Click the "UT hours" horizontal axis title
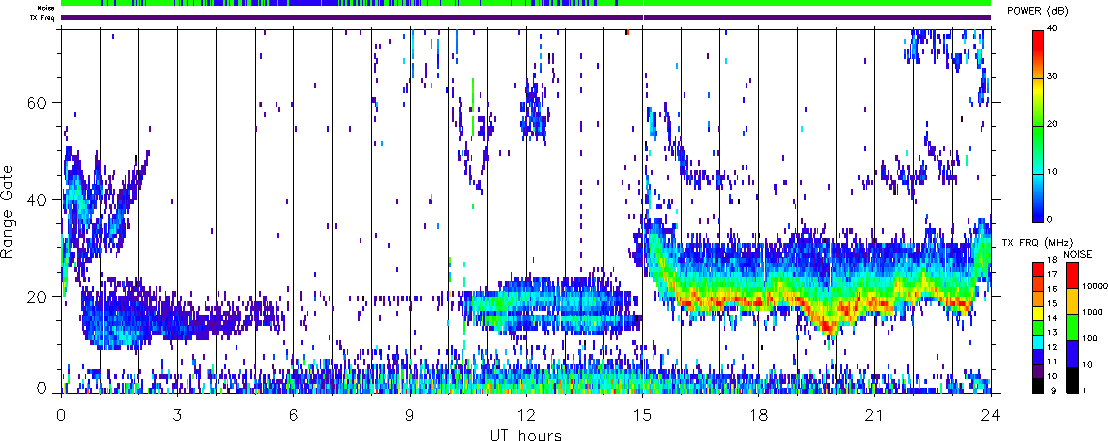Viewport: 1108px width, 441px height. point(526,435)
